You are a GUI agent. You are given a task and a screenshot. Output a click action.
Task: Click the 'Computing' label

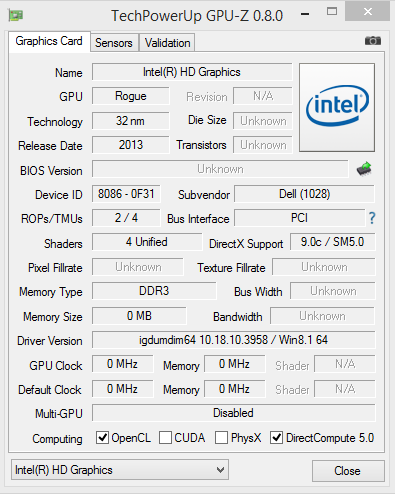coord(57,439)
